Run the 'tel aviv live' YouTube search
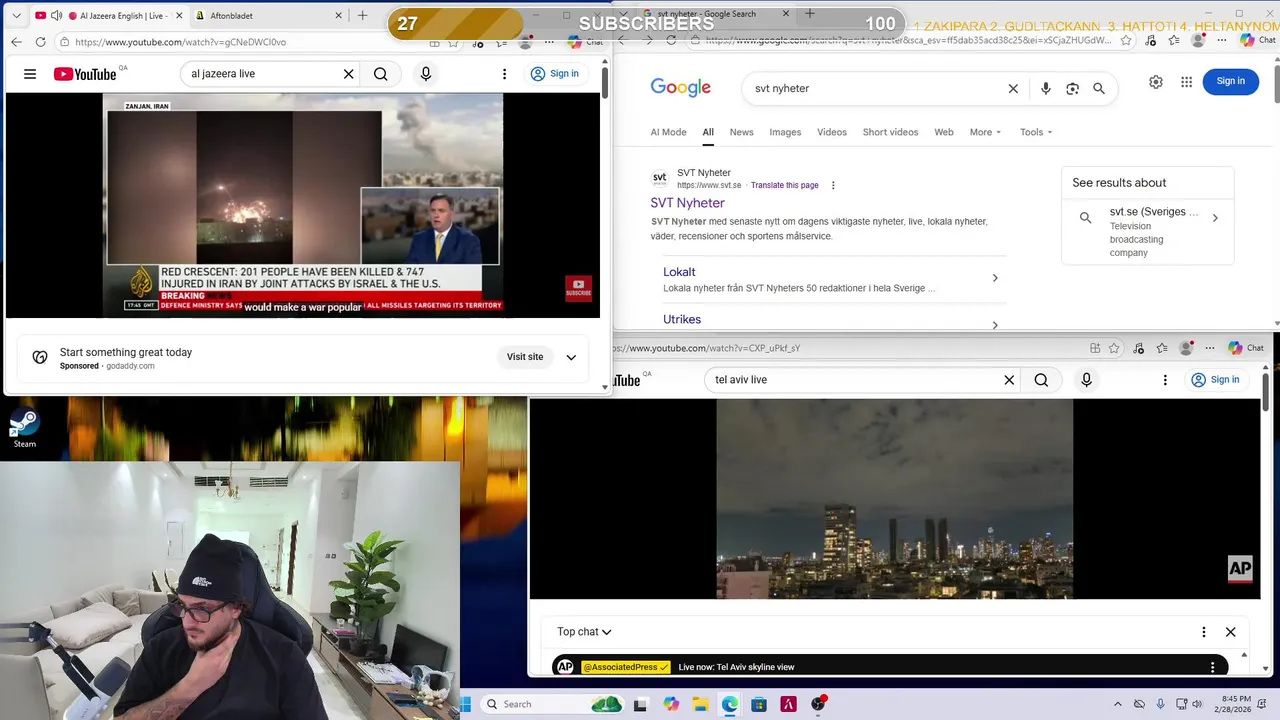This screenshot has height=720, width=1280. [1042, 380]
